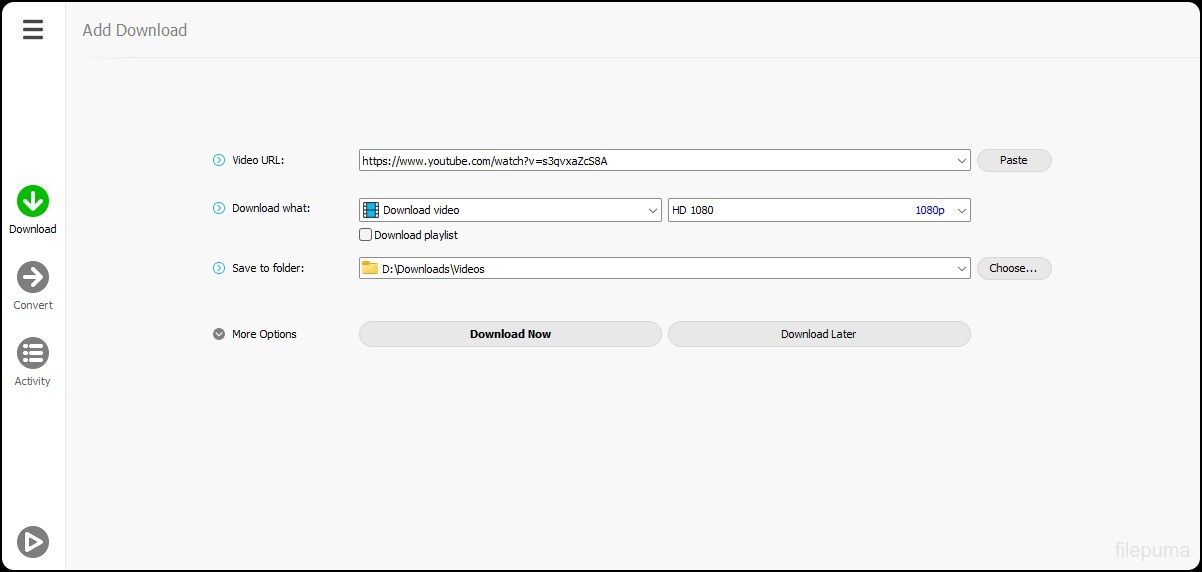
Task: Expand the More Options section
Action: tap(219, 334)
